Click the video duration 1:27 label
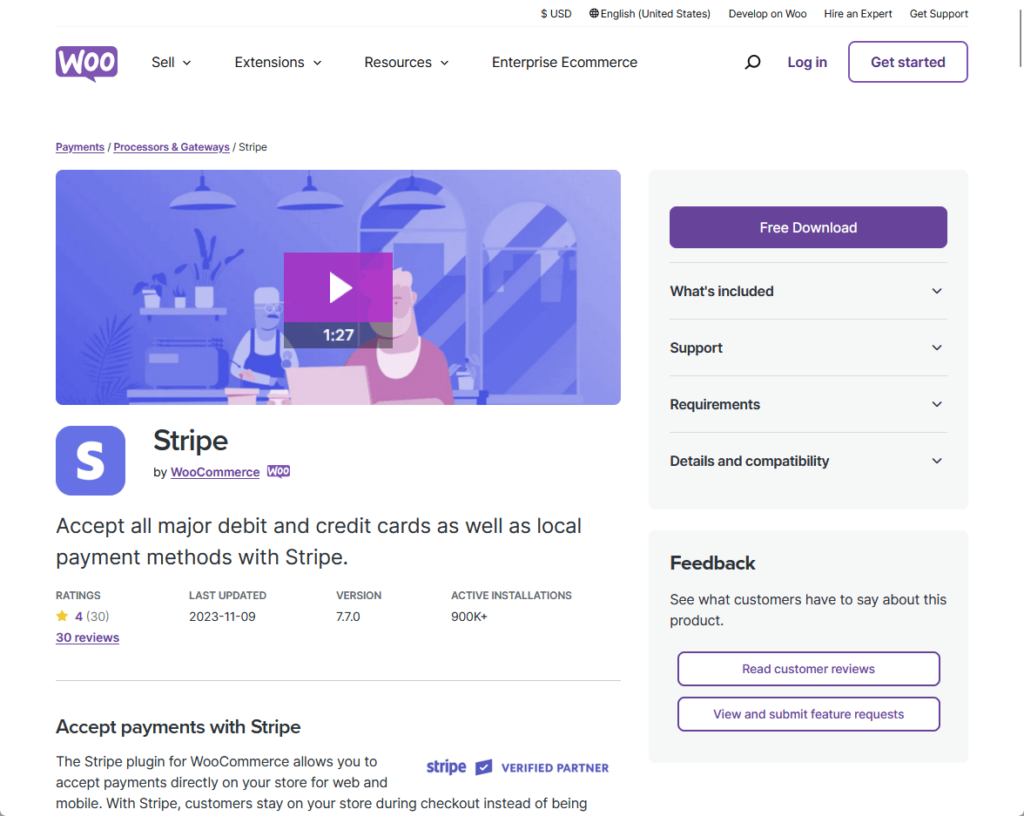 [x=338, y=335]
